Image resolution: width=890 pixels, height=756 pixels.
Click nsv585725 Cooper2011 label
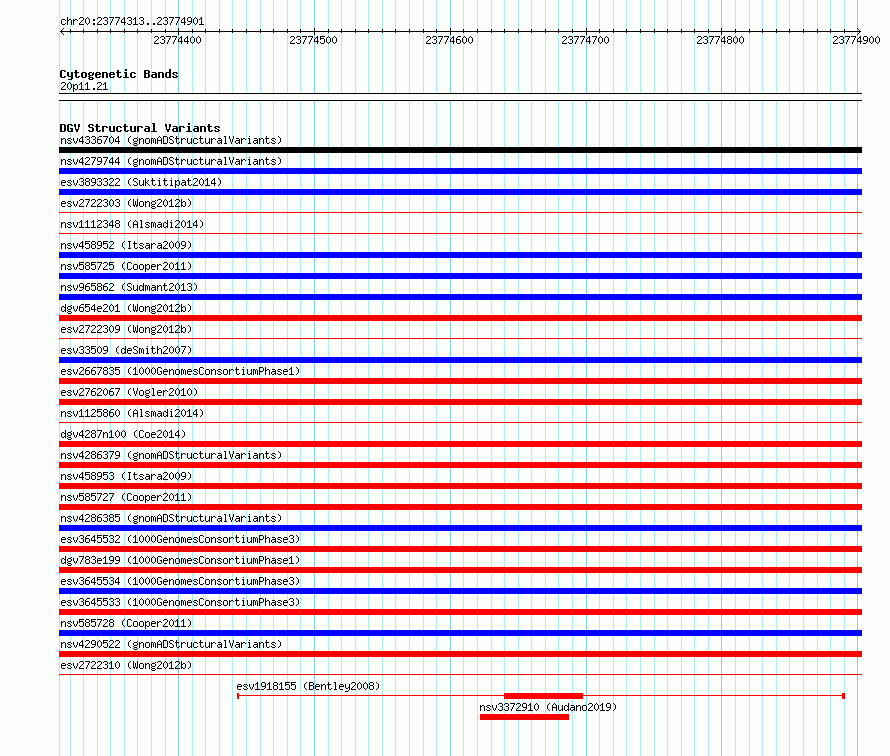126,266
